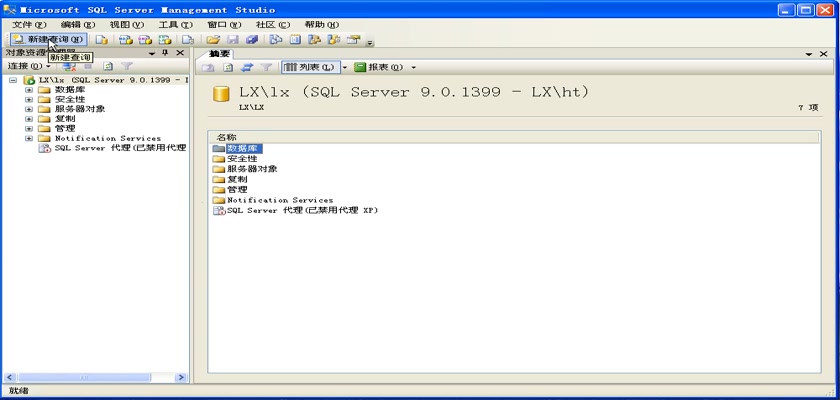840x400 pixels.
Task: Open the 文件 menu
Action: (x=29, y=25)
